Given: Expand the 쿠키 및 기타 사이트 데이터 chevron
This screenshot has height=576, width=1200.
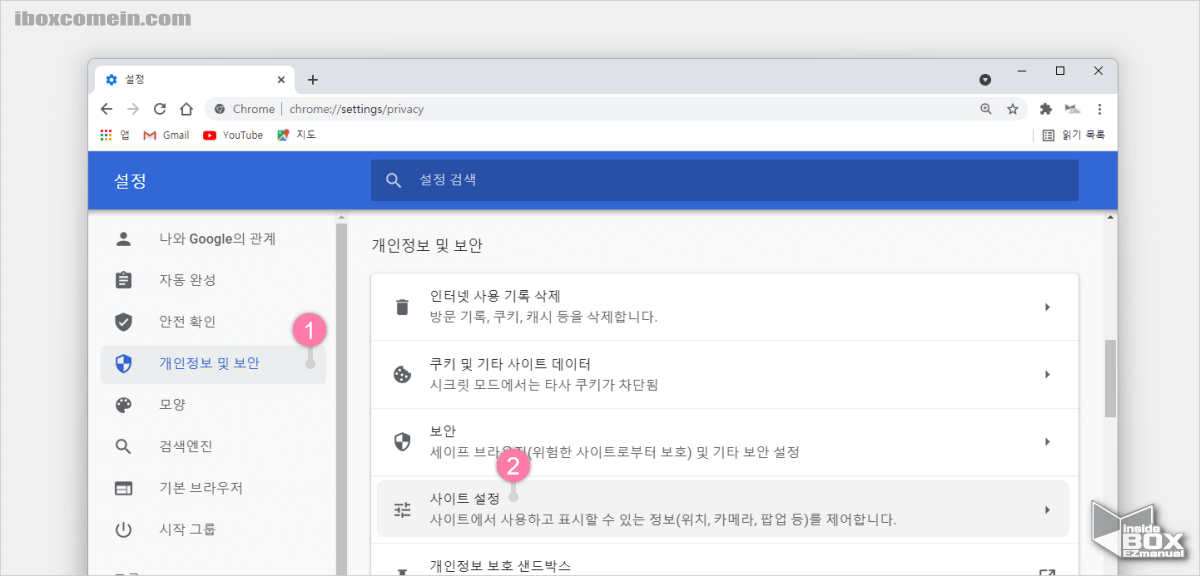Looking at the screenshot, I should pyautogui.click(x=1048, y=372).
